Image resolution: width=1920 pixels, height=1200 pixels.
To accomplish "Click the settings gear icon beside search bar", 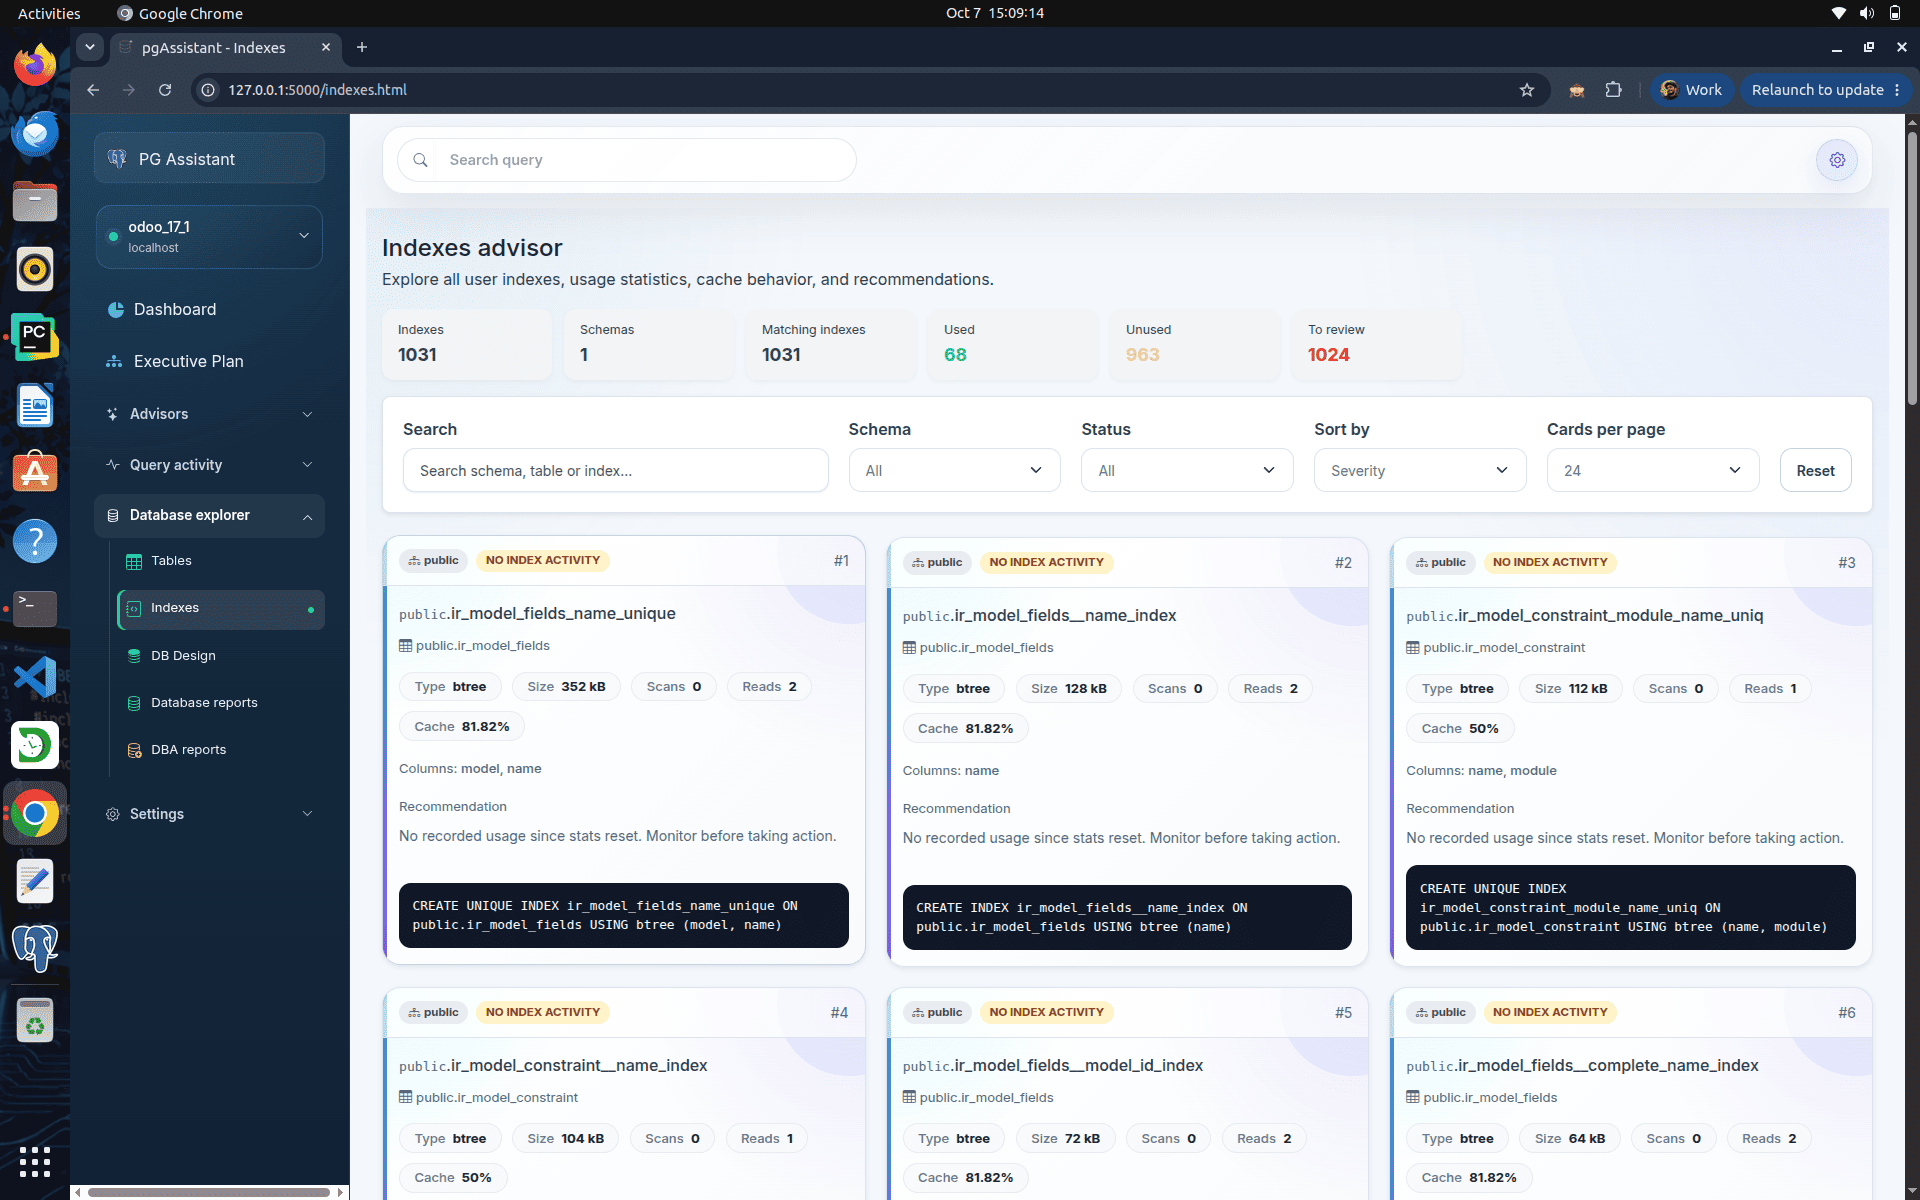I will (x=1836, y=160).
